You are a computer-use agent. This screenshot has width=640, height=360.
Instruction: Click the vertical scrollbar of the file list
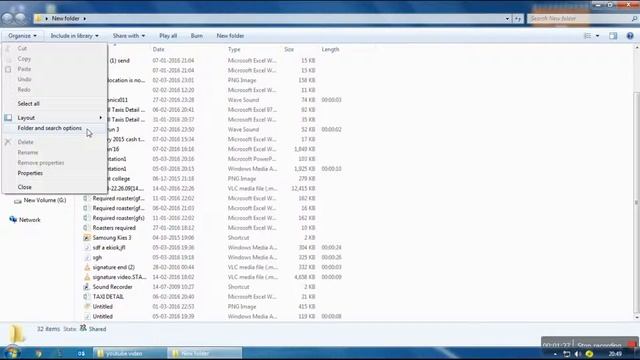[637, 202]
